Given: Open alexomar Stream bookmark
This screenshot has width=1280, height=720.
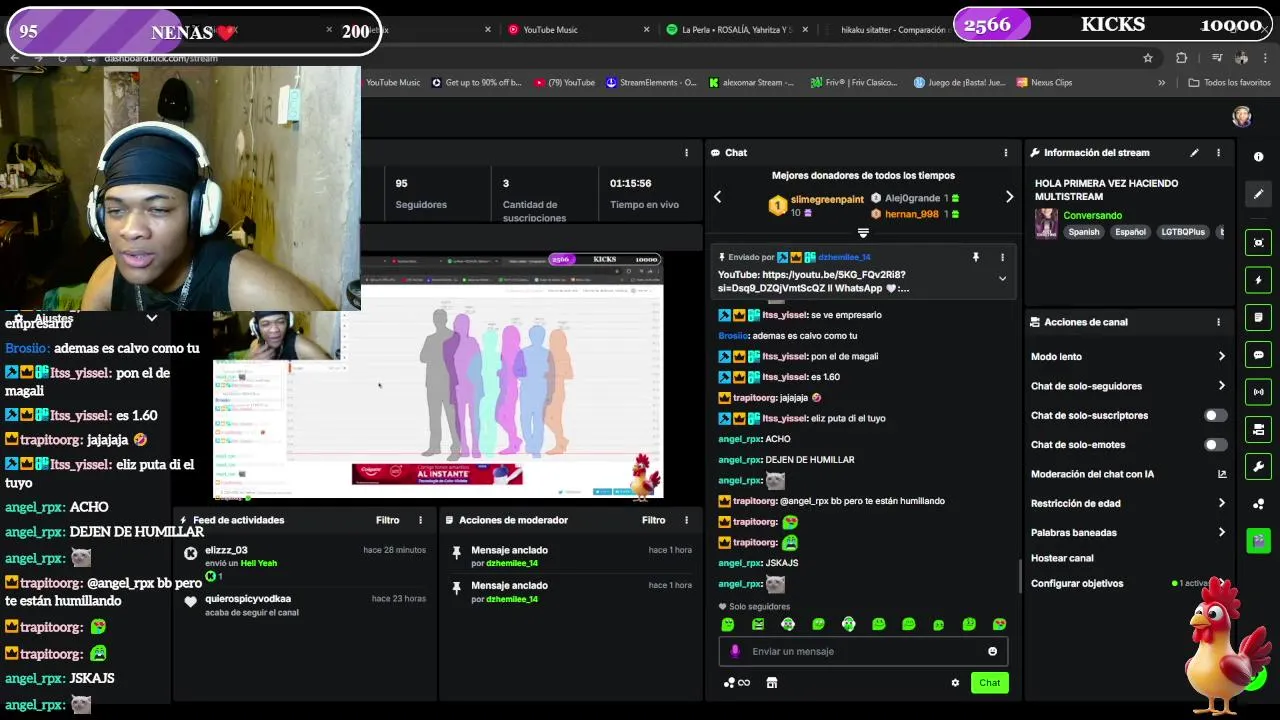Looking at the screenshot, I should pos(751,83).
